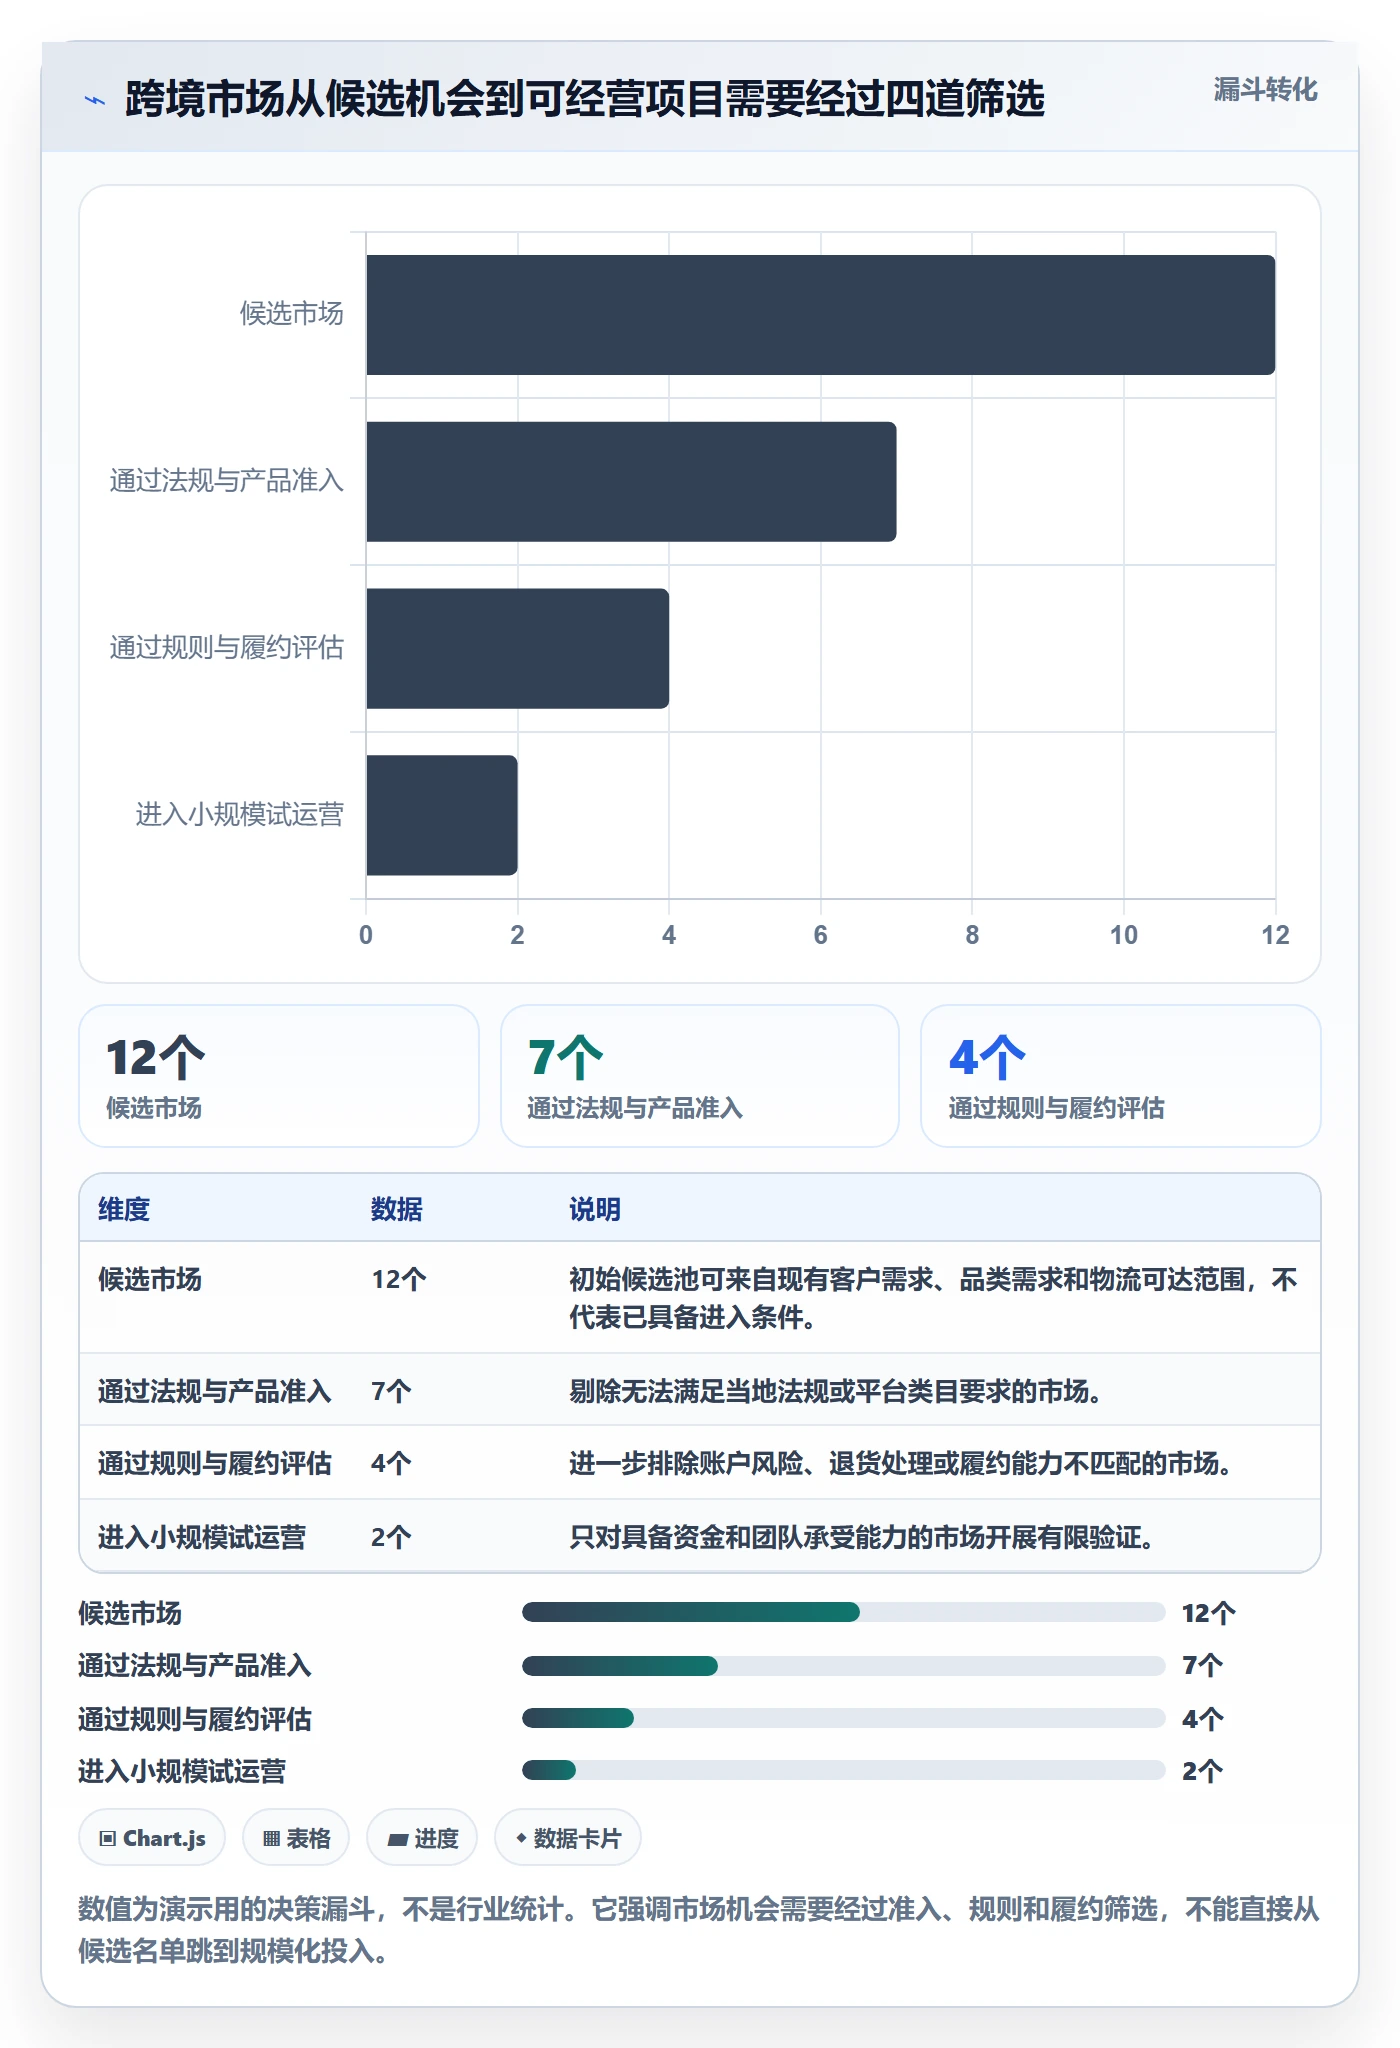
Task: Click the 数据卡片 chip
Action: 568,1838
